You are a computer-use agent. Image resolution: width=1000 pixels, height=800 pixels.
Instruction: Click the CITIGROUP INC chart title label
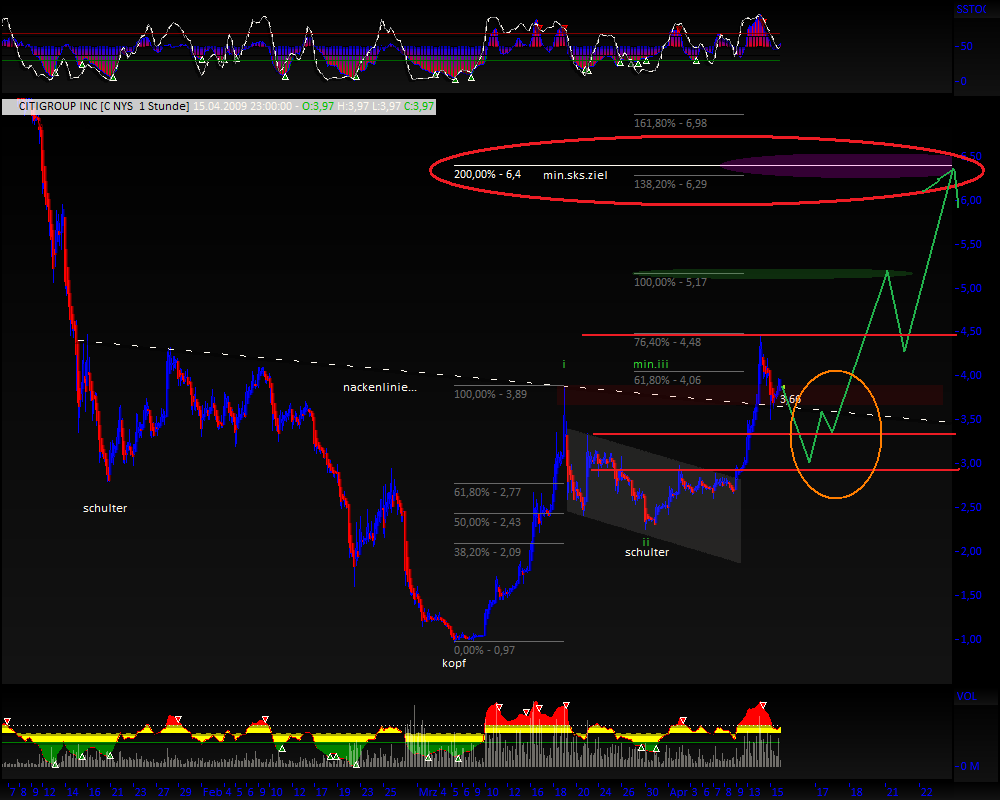105,107
